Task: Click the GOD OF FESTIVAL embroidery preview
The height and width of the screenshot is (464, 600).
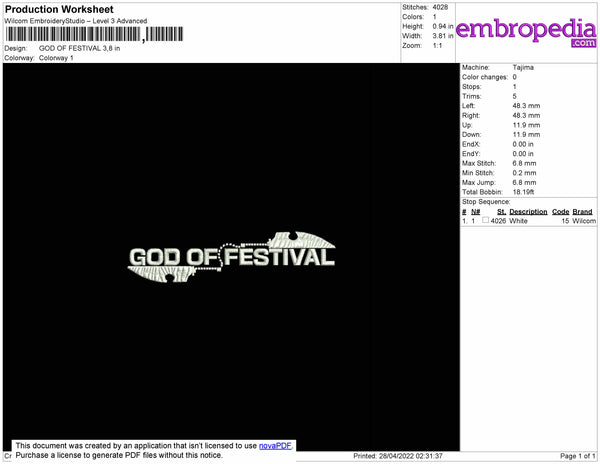Action: click(x=232, y=257)
